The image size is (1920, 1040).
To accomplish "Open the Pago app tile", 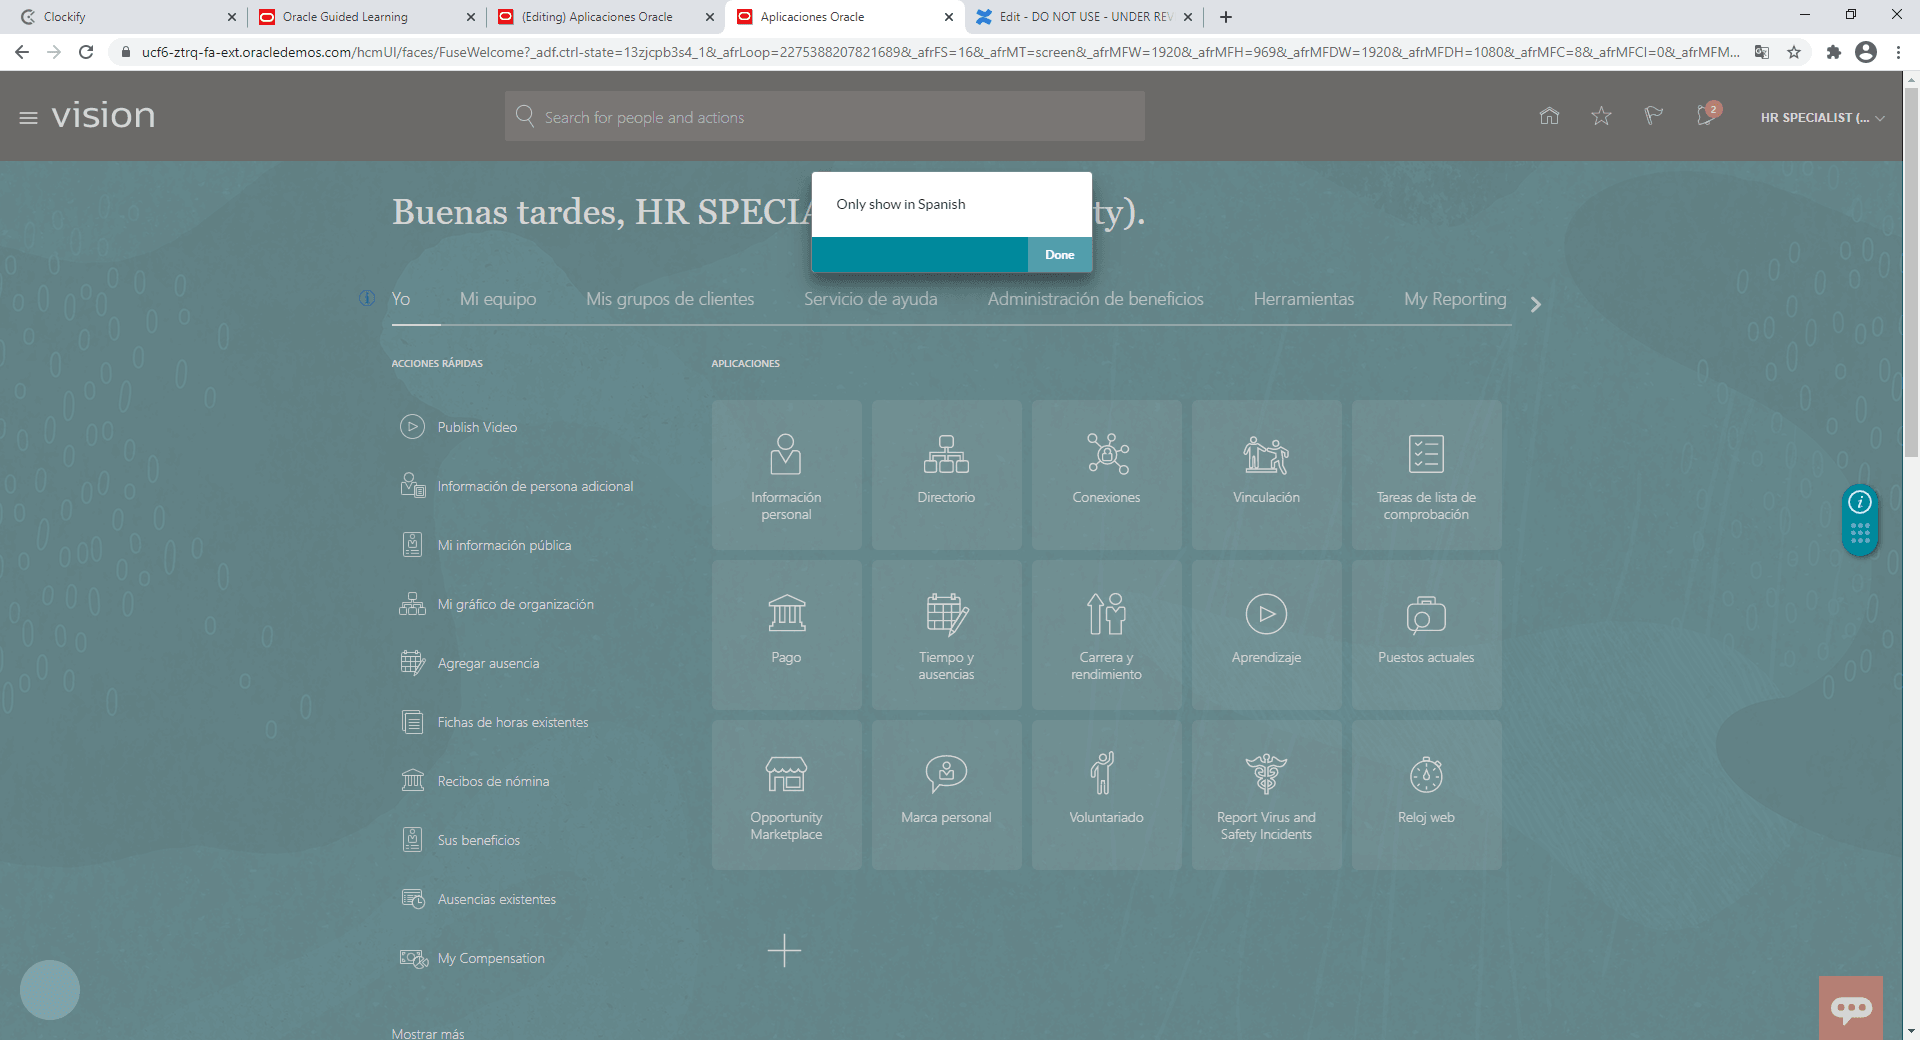I will (787, 635).
